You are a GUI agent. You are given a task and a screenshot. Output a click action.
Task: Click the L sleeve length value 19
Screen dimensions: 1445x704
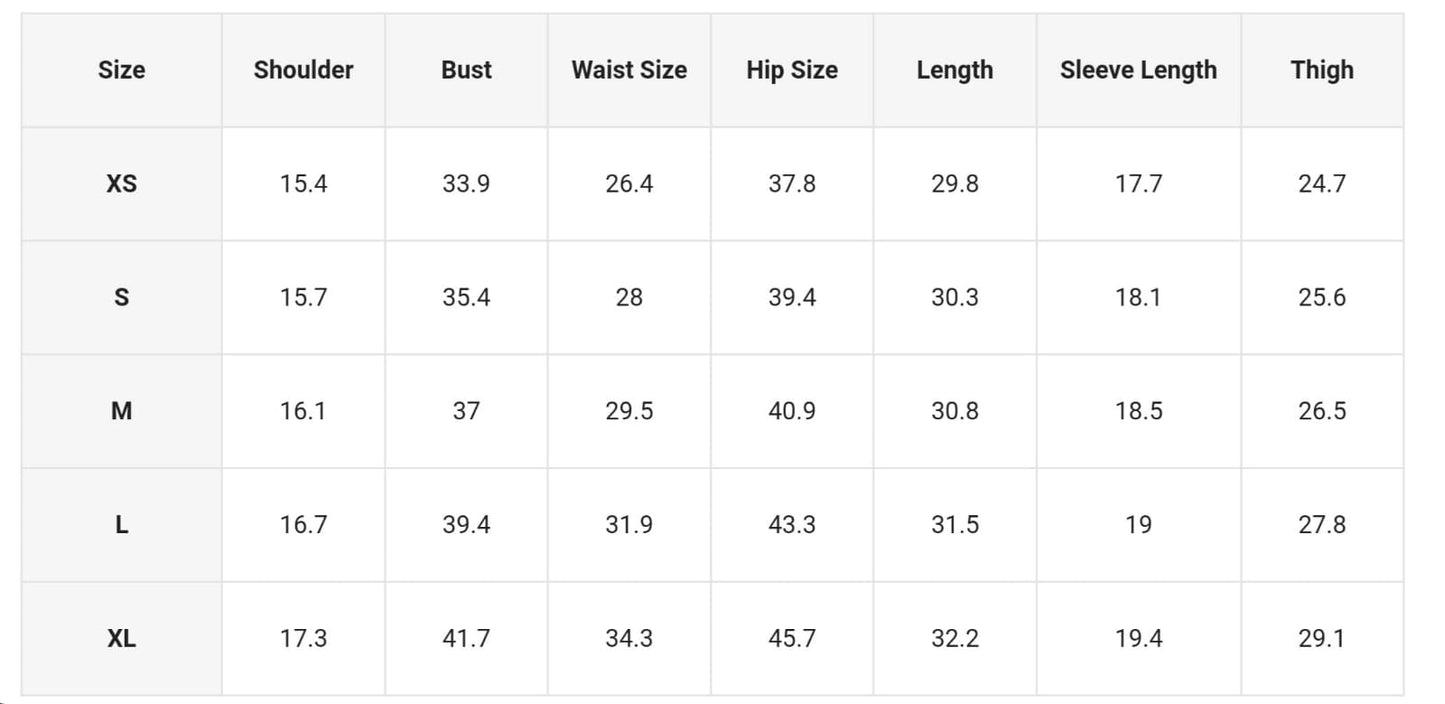tap(1138, 525)
